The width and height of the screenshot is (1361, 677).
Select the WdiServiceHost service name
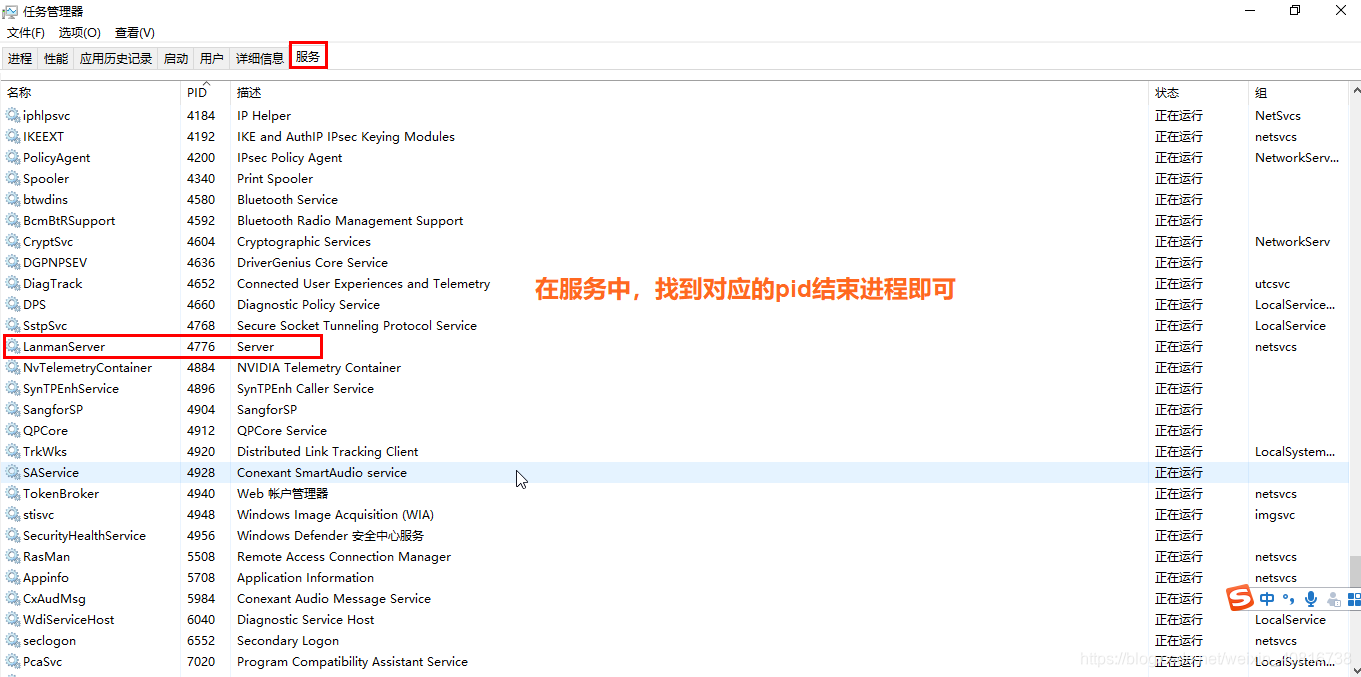coord(69,620)
